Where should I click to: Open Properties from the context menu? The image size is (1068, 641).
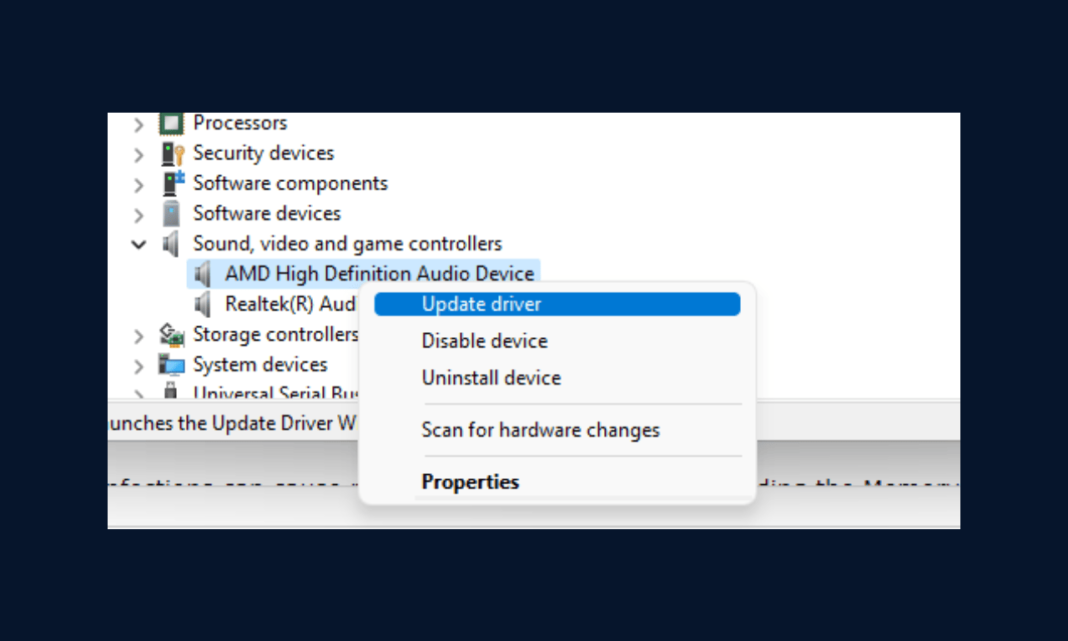tap(470, 482)
